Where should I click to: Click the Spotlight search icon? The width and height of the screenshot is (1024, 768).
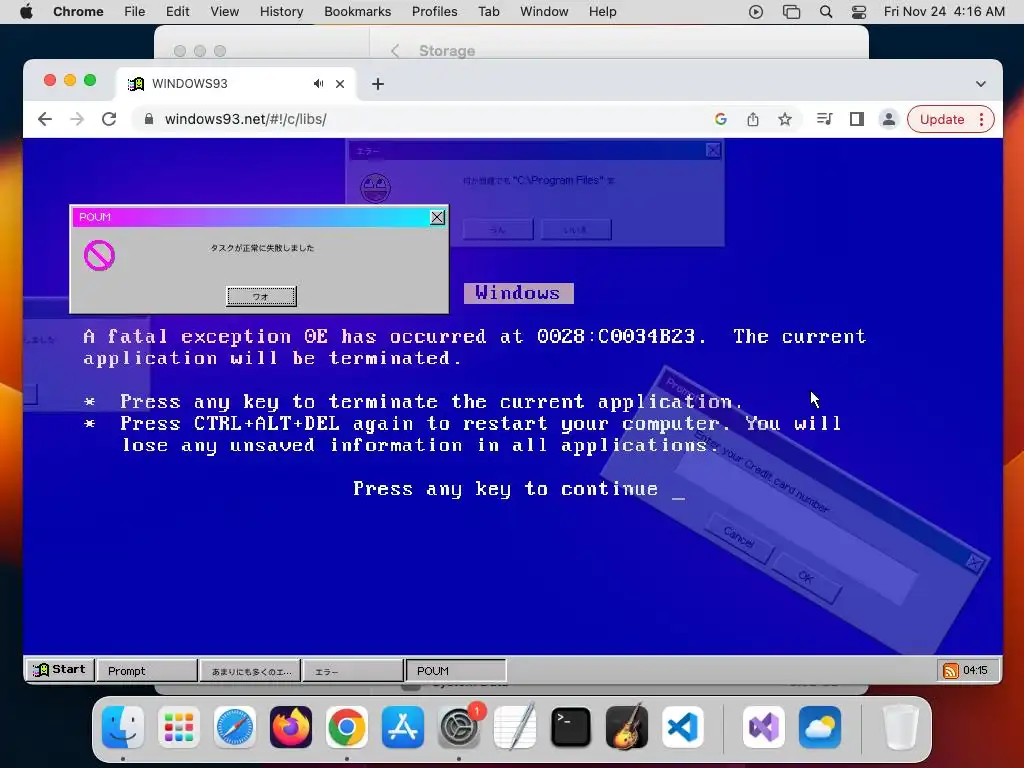coord(825,12)
